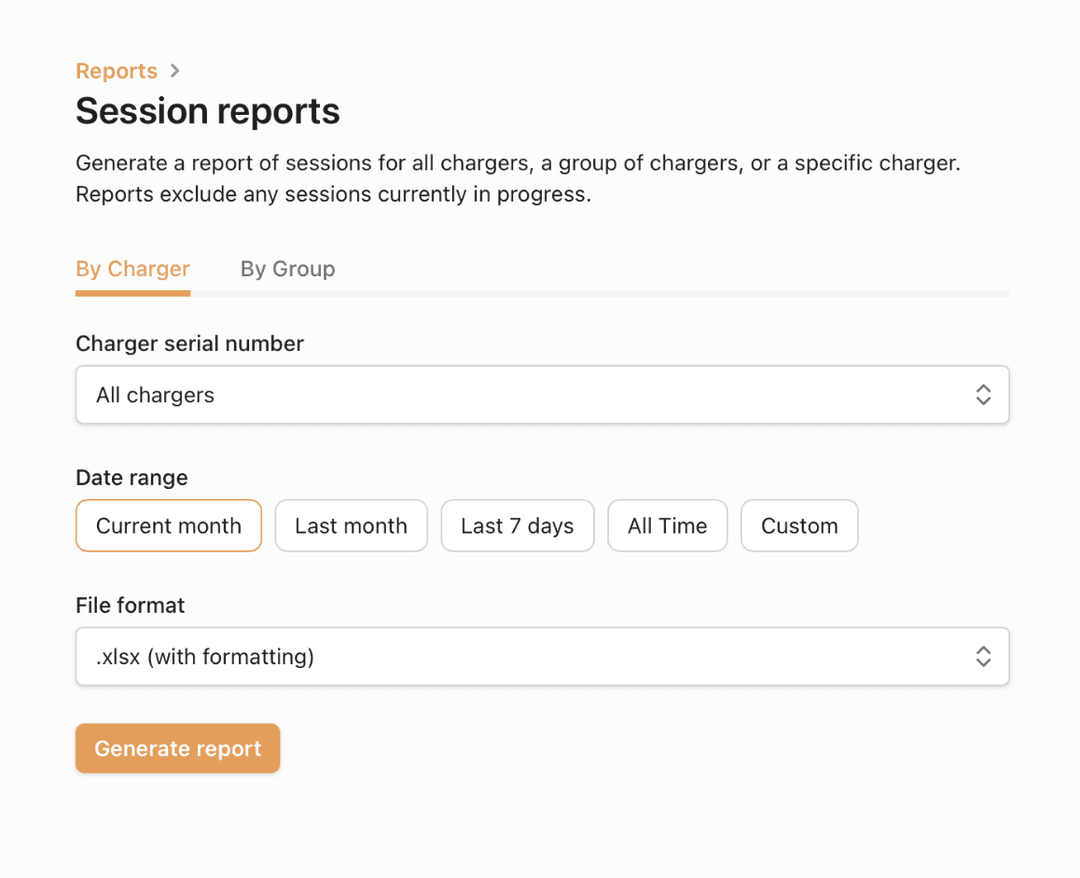Click the stepper chevrons on file format dropdown
Viewport: 1080px width, 878px height.
coord(983,656)
